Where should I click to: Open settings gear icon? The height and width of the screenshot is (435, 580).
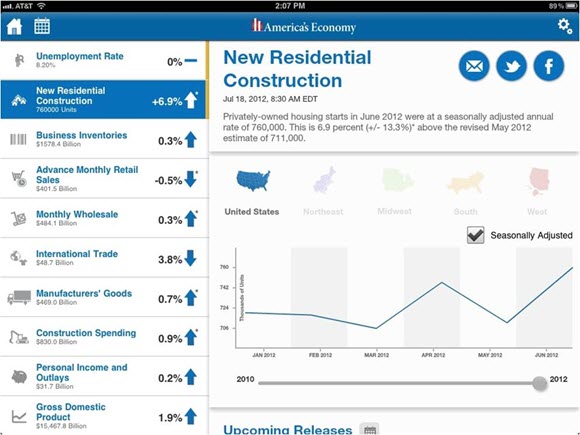[564, 26]
